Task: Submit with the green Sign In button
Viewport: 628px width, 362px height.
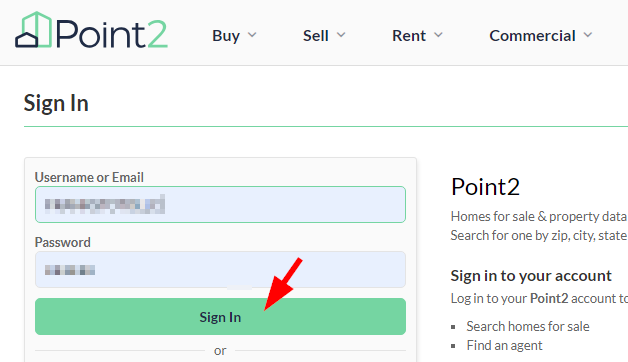Action: pyautogui.click(x=220, y=316)
